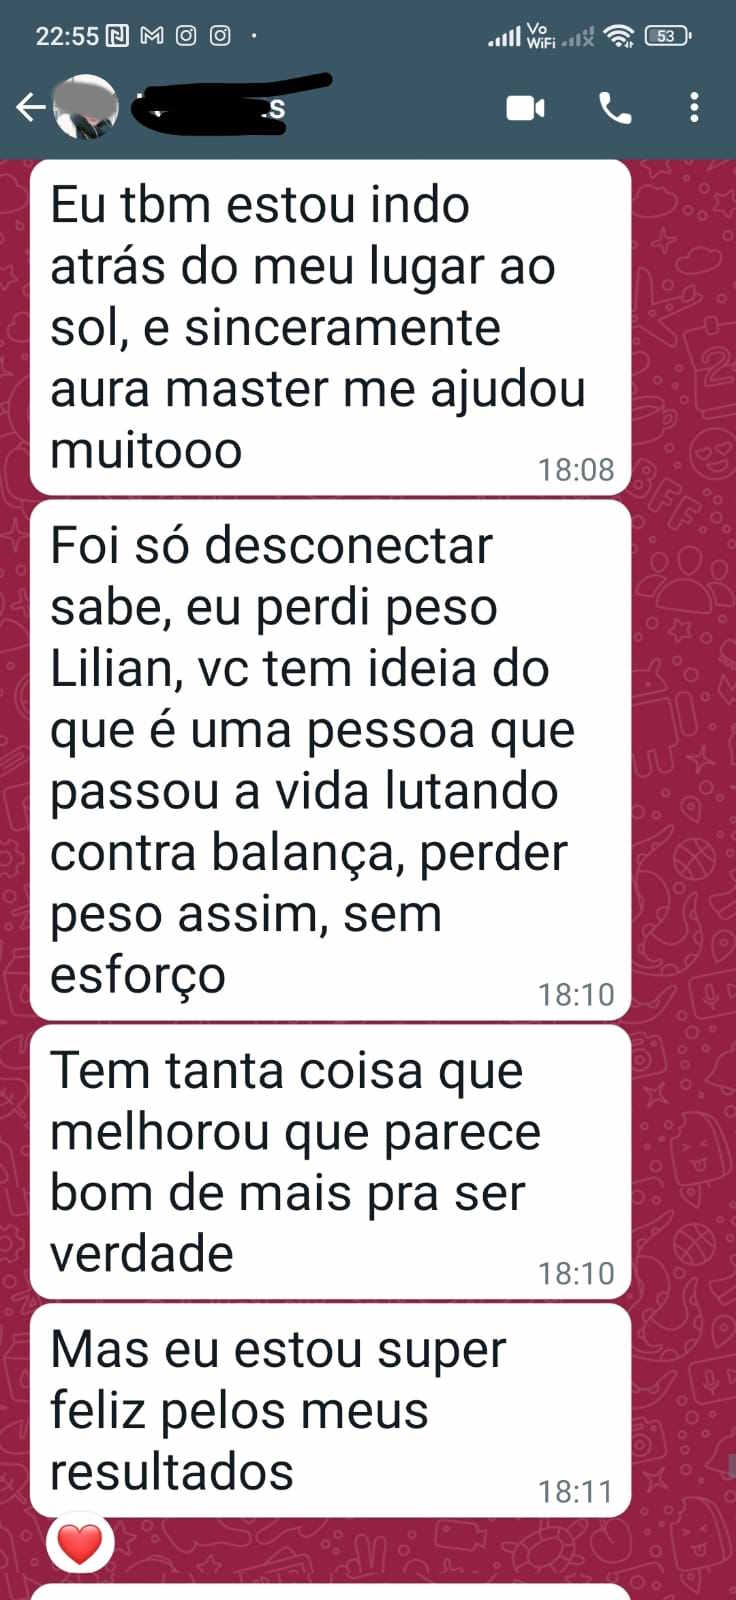The image size is (736, 1600).
Task: Tap the battery indicator showing 53
Action: pos(668,36)
